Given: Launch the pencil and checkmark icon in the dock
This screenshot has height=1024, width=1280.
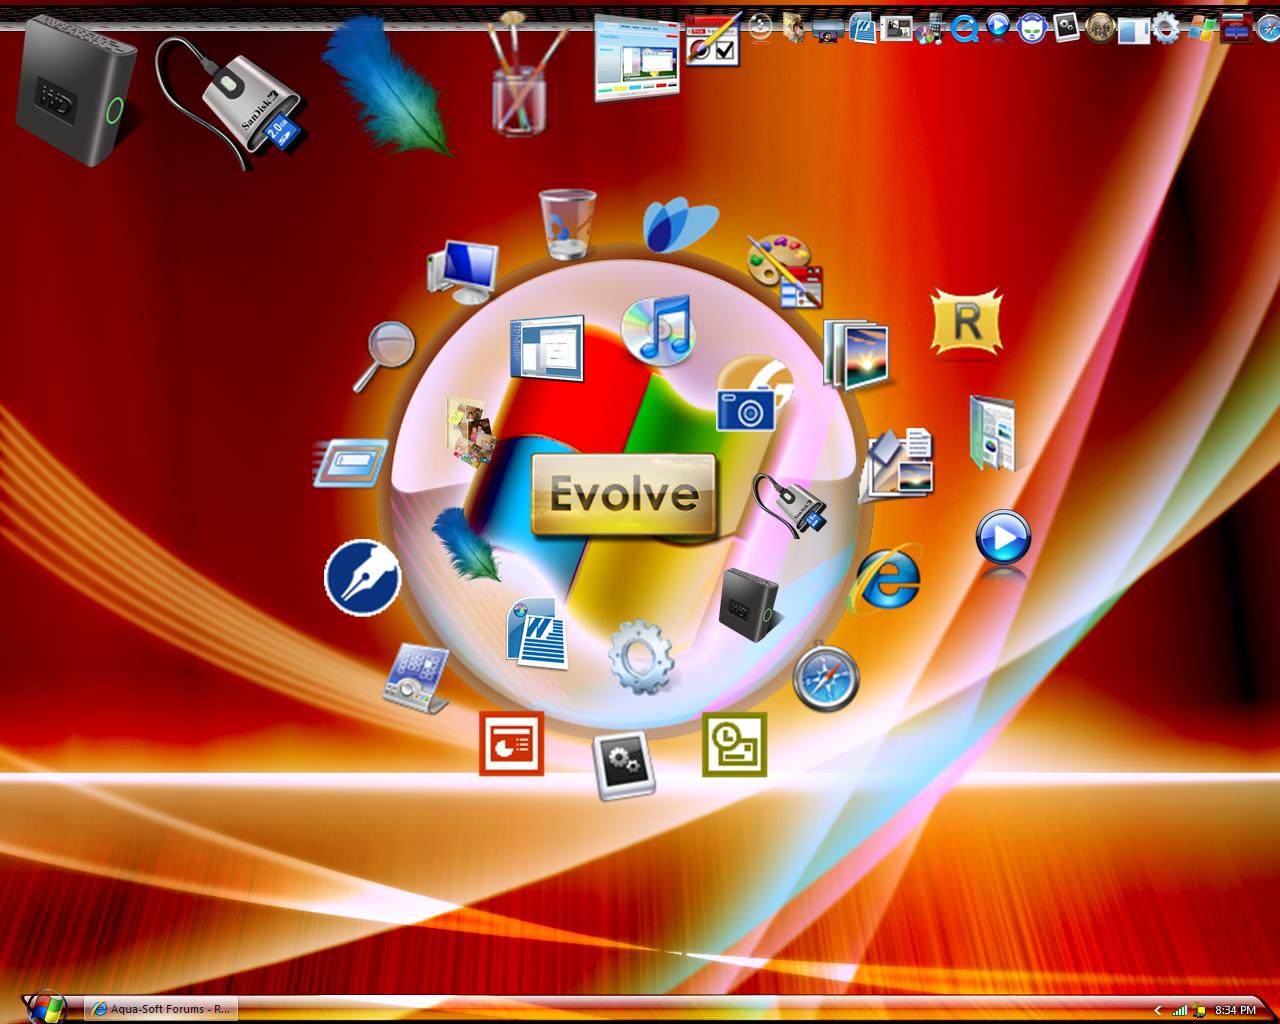Looking at the screenshot, I should 713,40.
